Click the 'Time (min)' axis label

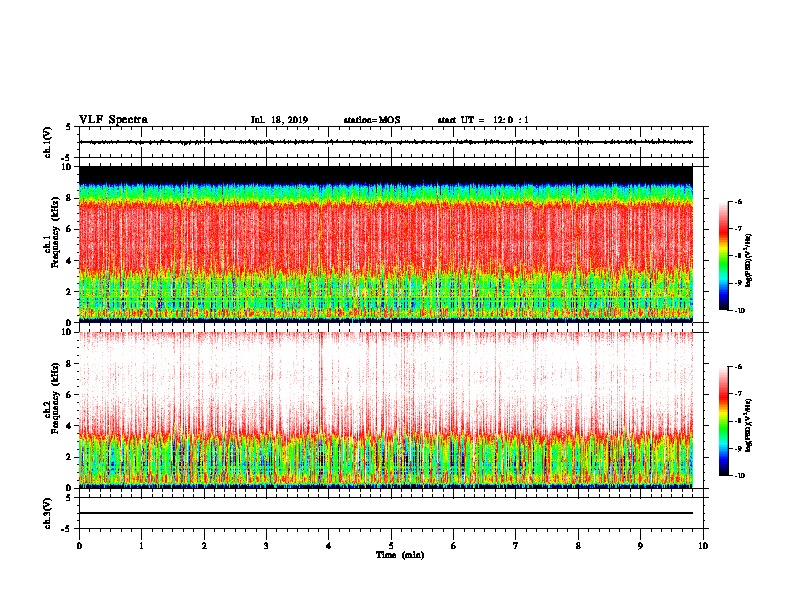pos(400,555)
